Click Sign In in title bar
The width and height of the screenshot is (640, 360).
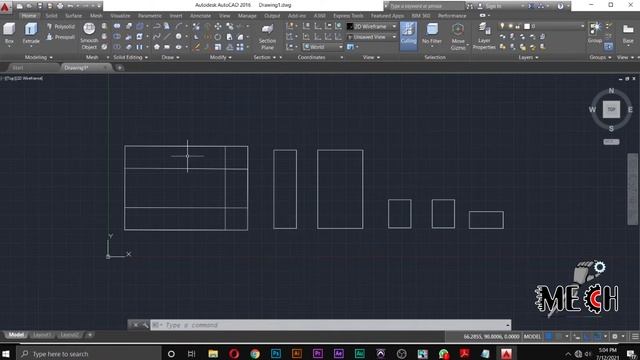pos(493,6)
